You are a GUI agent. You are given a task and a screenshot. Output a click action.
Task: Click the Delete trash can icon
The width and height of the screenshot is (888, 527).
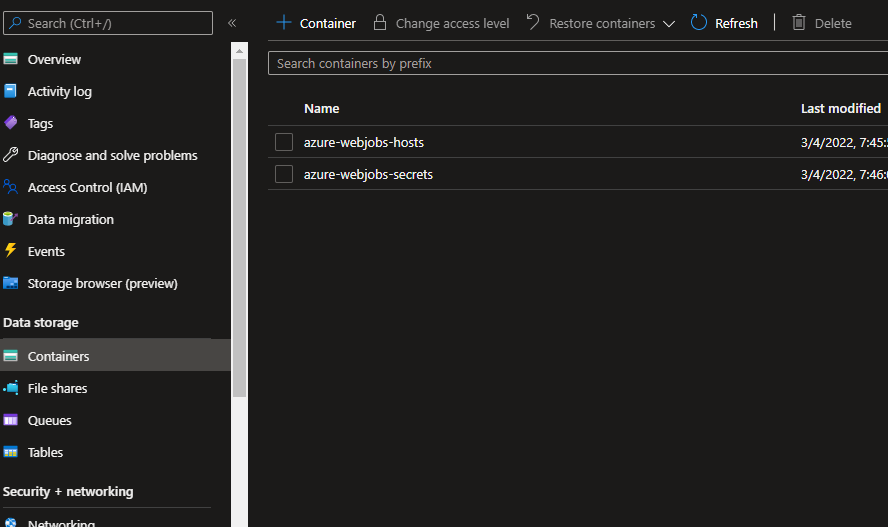tap(799, 23)
